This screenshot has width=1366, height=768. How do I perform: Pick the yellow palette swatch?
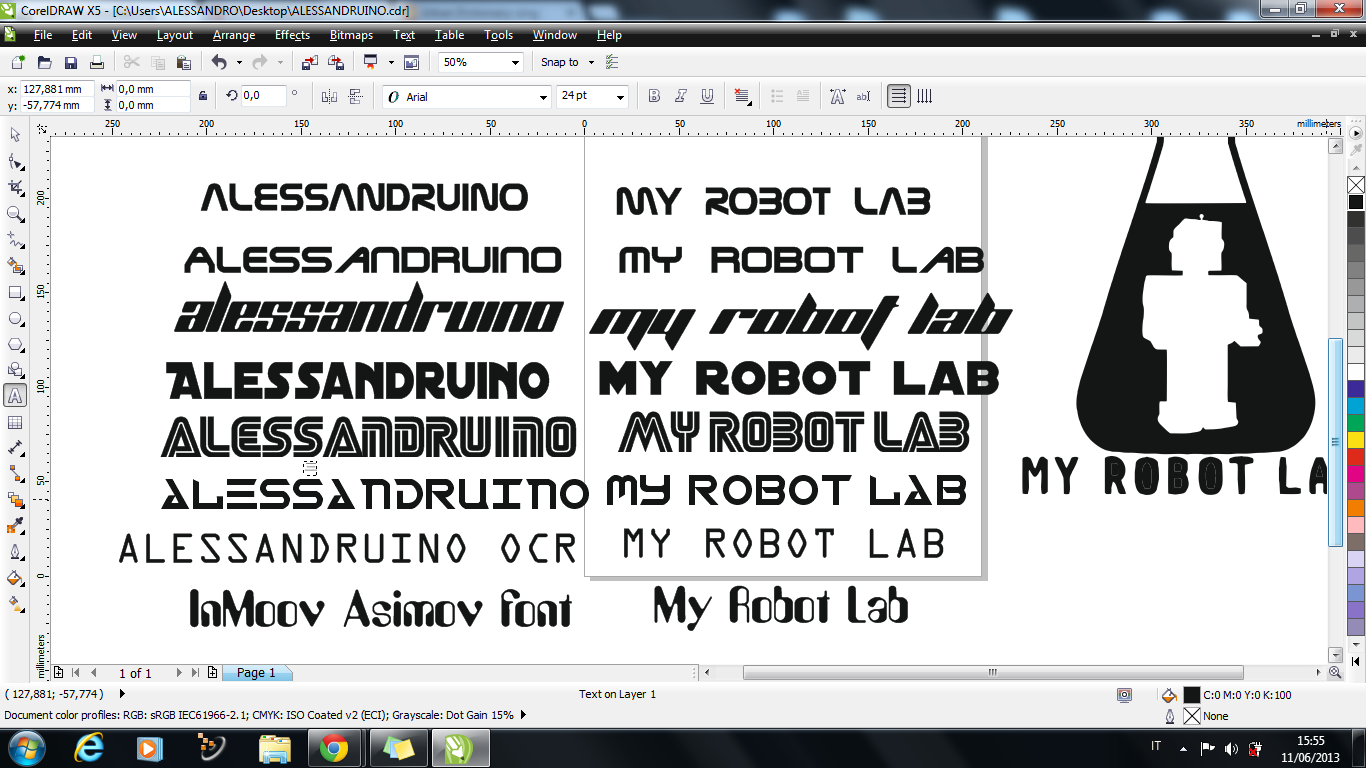click(1356, 439)
